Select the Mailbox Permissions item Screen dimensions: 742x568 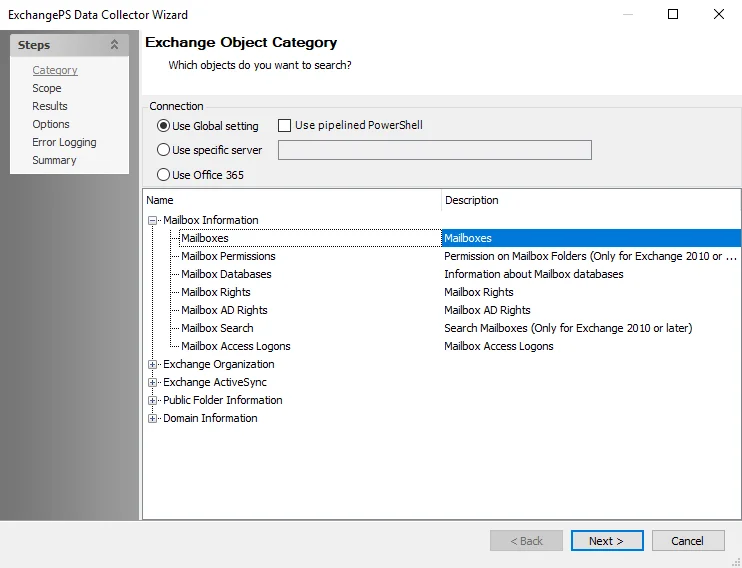228,256
